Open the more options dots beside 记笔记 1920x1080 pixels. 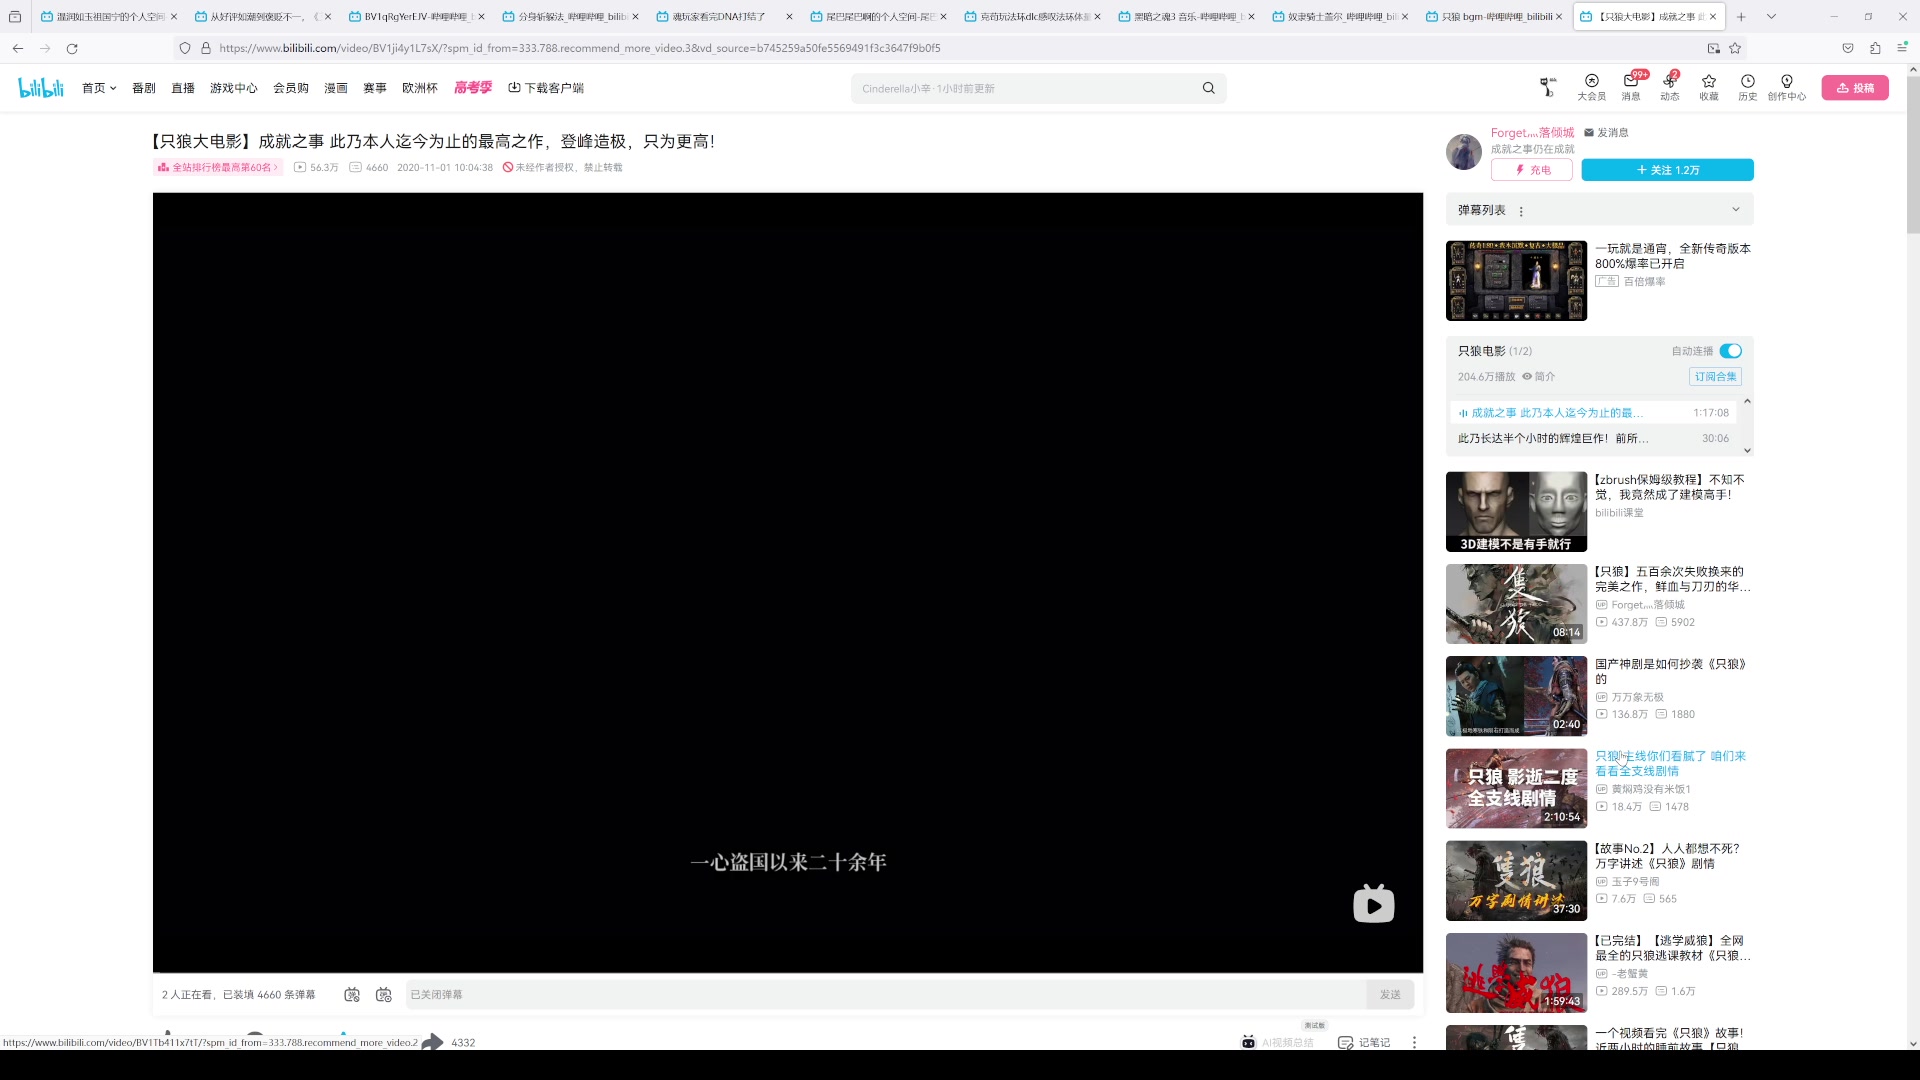(x=1414, y=1042)
